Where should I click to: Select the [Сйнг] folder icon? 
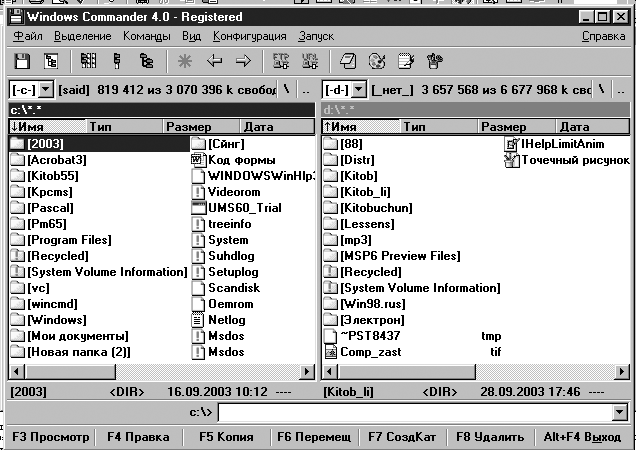pyautogui.click(x=198, y=144)
